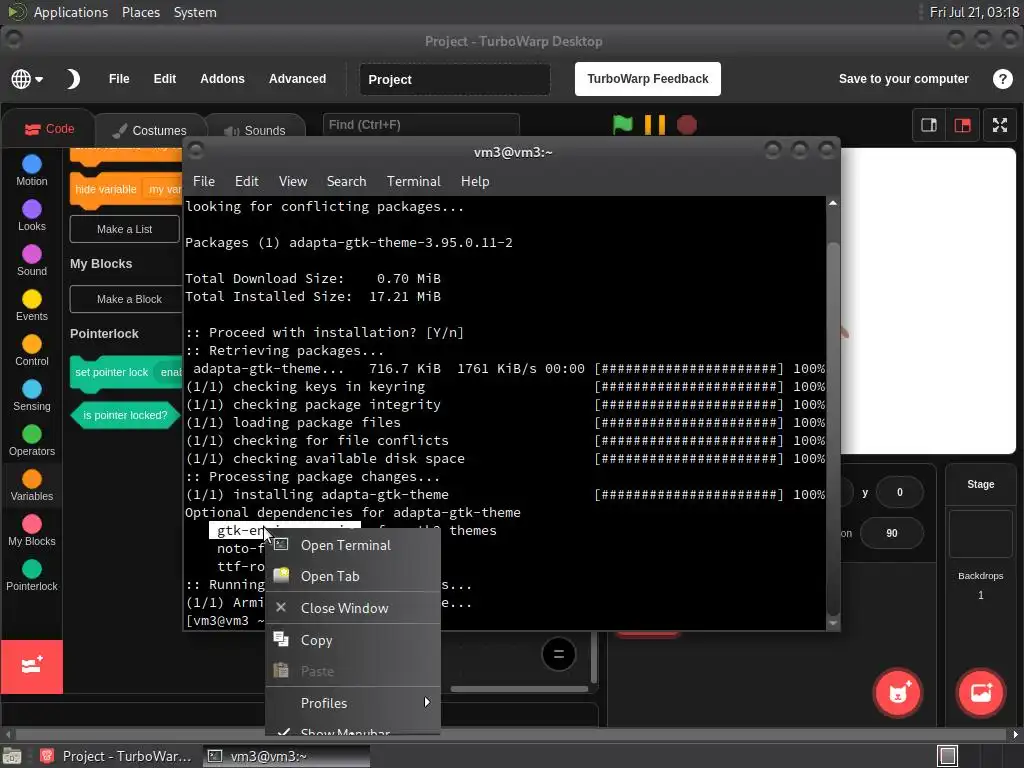Screen dimensions: 1024x768
Task: Select the My Blocks category circle
Action: coord(31,524)
